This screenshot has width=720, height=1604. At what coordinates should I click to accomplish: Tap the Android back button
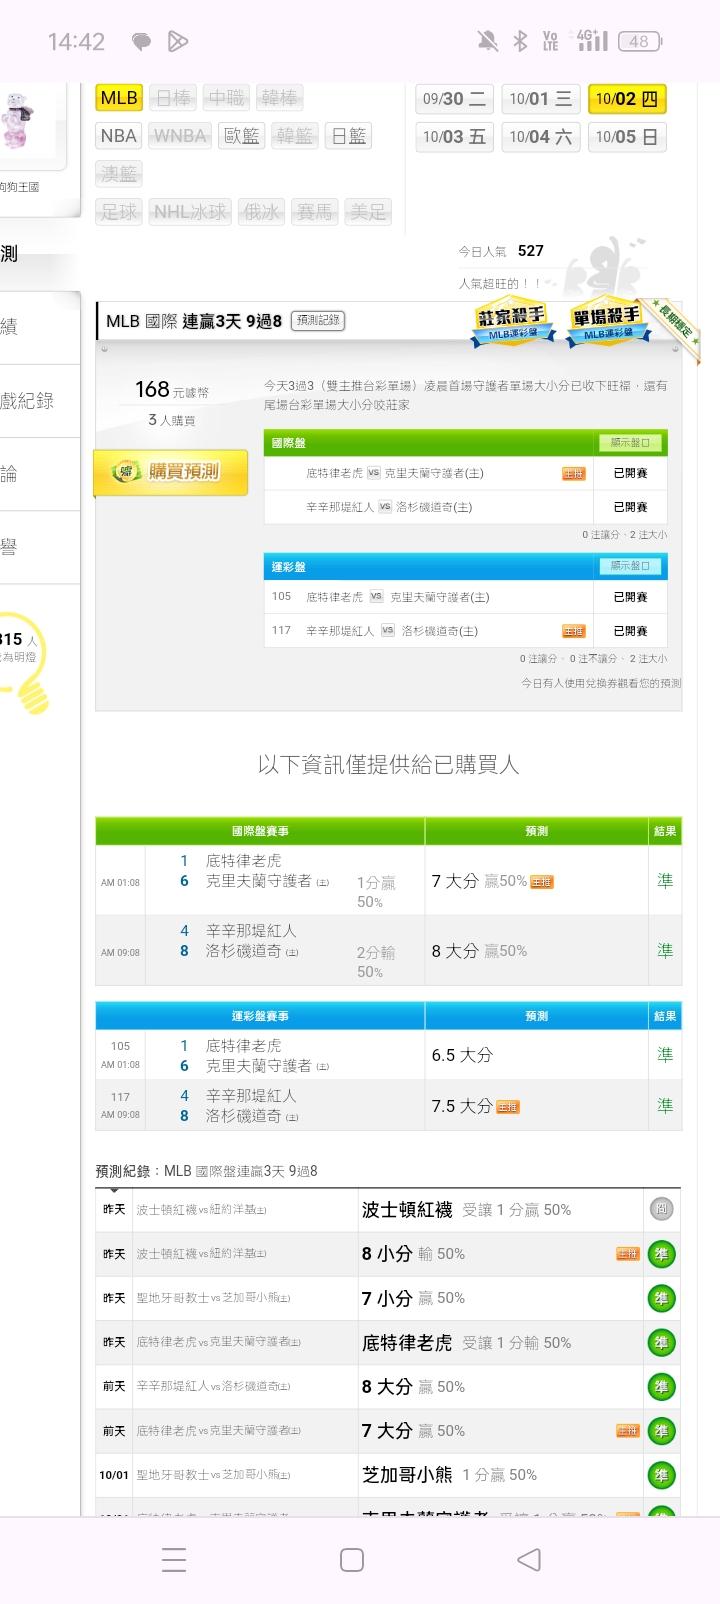point(529,1559)
